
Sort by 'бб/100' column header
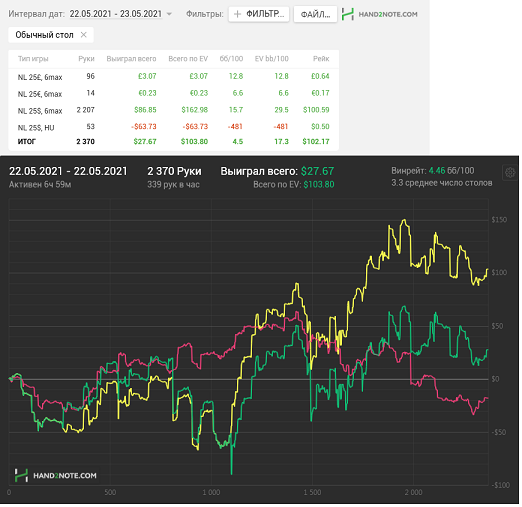[231, 59]
